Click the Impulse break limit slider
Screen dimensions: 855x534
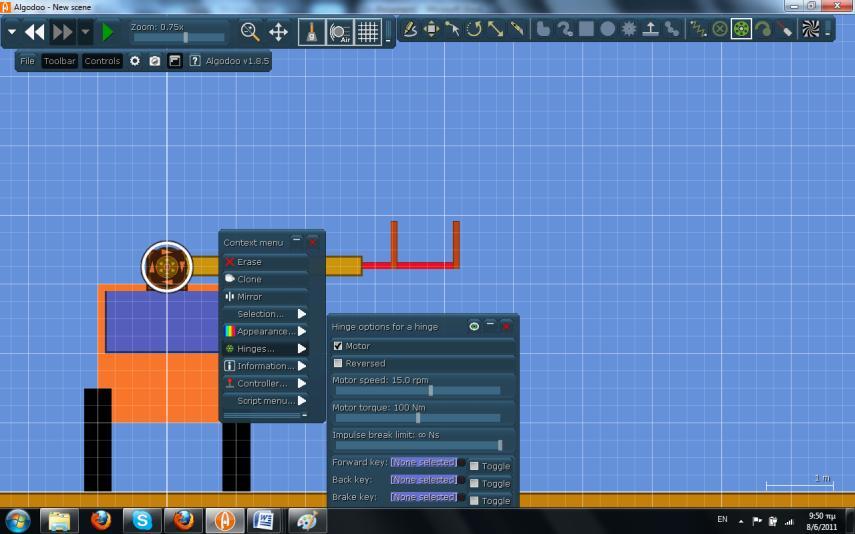pos(418,445)
